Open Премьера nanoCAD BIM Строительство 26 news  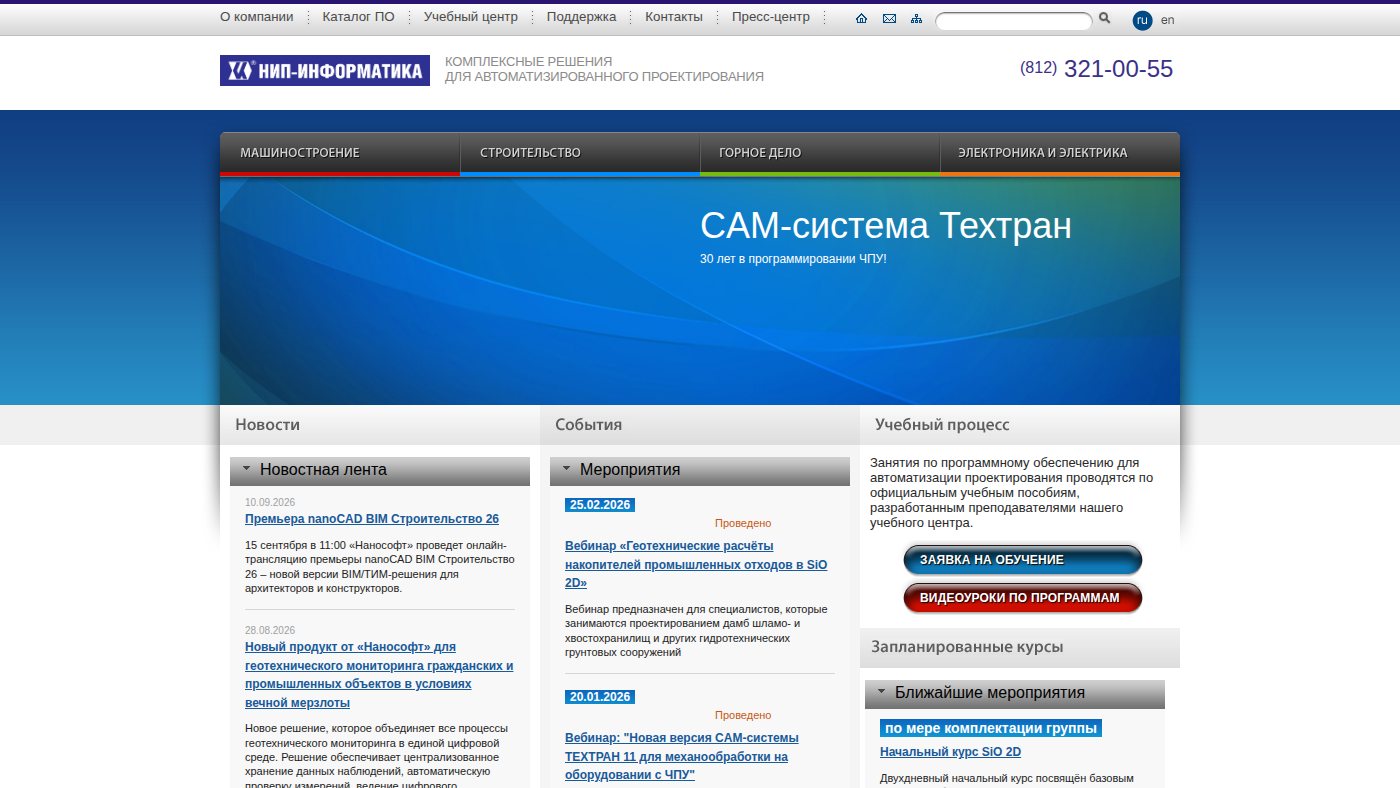(x=372, y=519)
